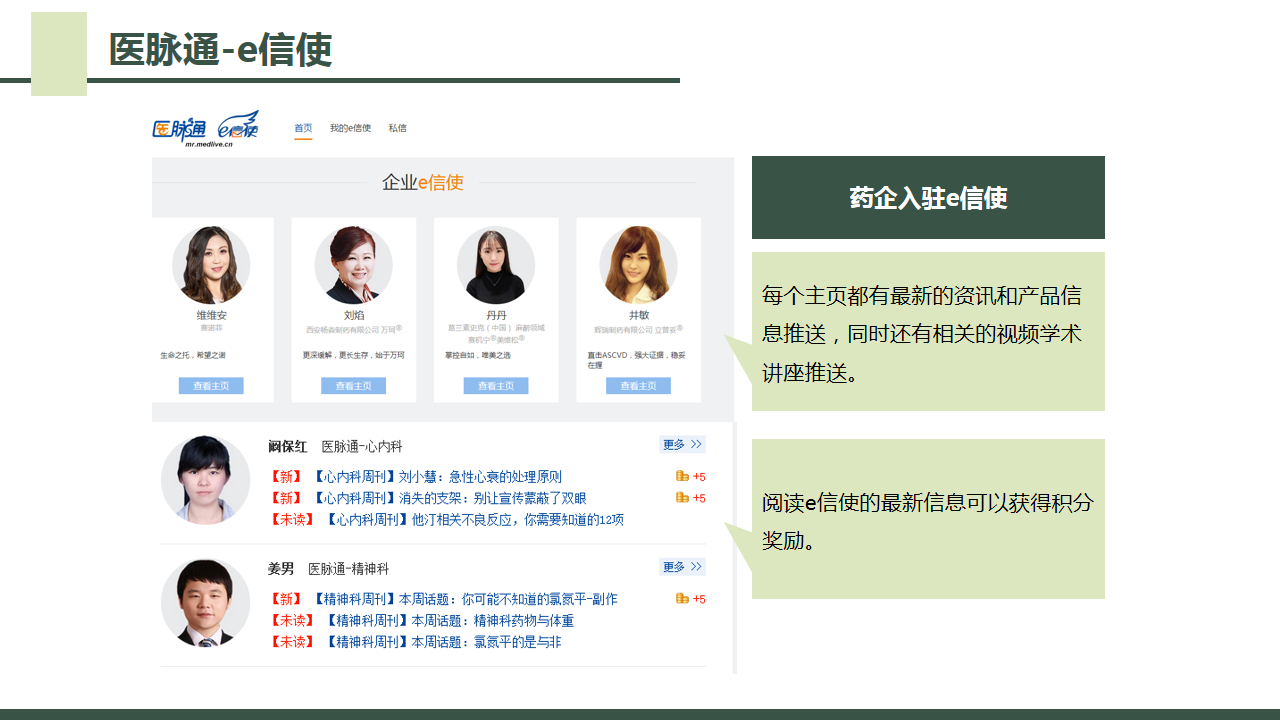The height and width of the screenshot is (720, 1280).
Task: Click 井敏's profile avatar
Action: coord(638,265)
